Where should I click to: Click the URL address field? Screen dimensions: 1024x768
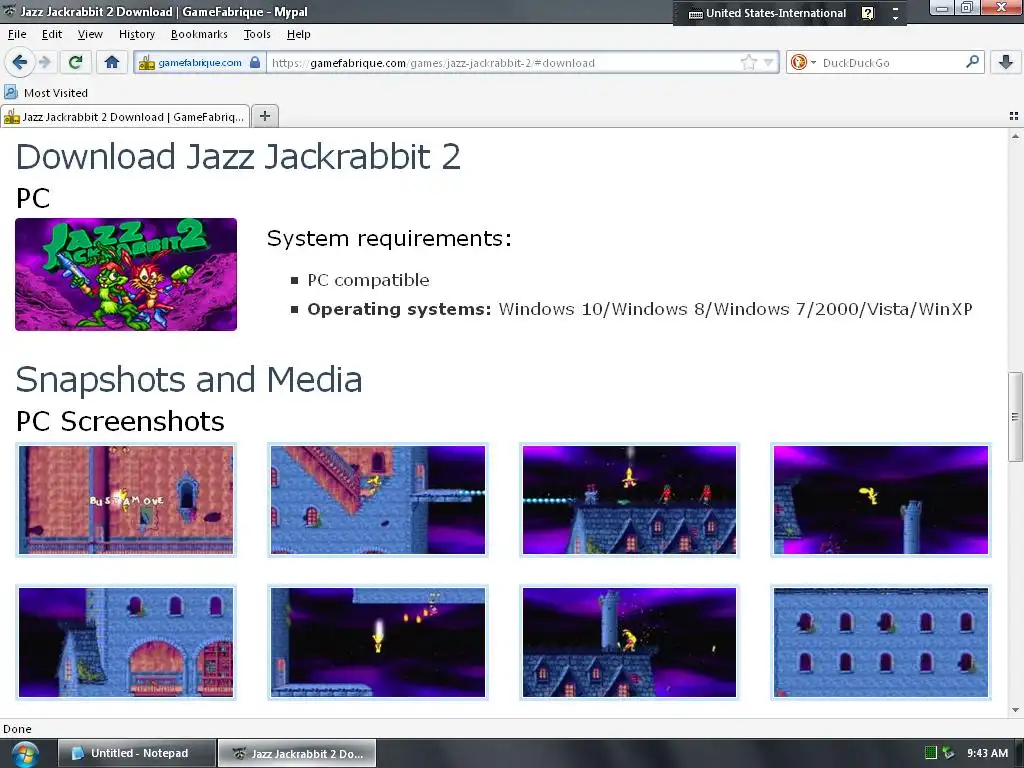503,63
